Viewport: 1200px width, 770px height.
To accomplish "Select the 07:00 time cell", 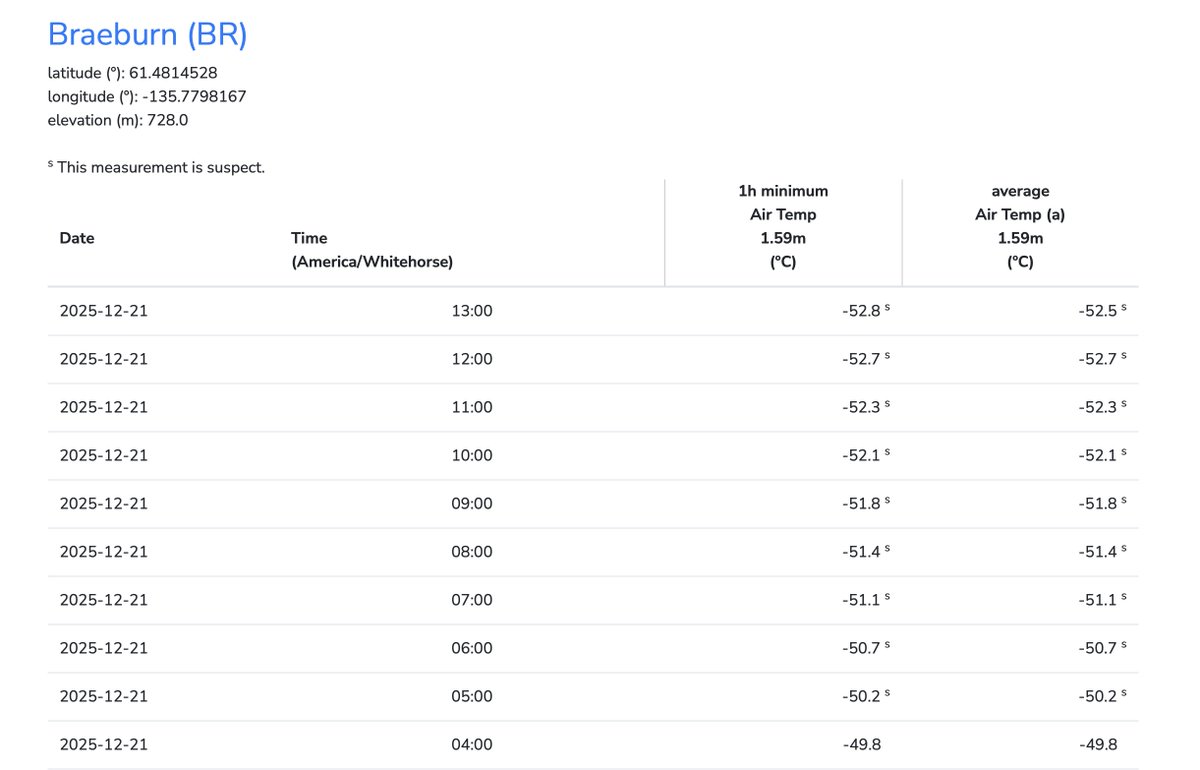I will (x=472, y=600).
